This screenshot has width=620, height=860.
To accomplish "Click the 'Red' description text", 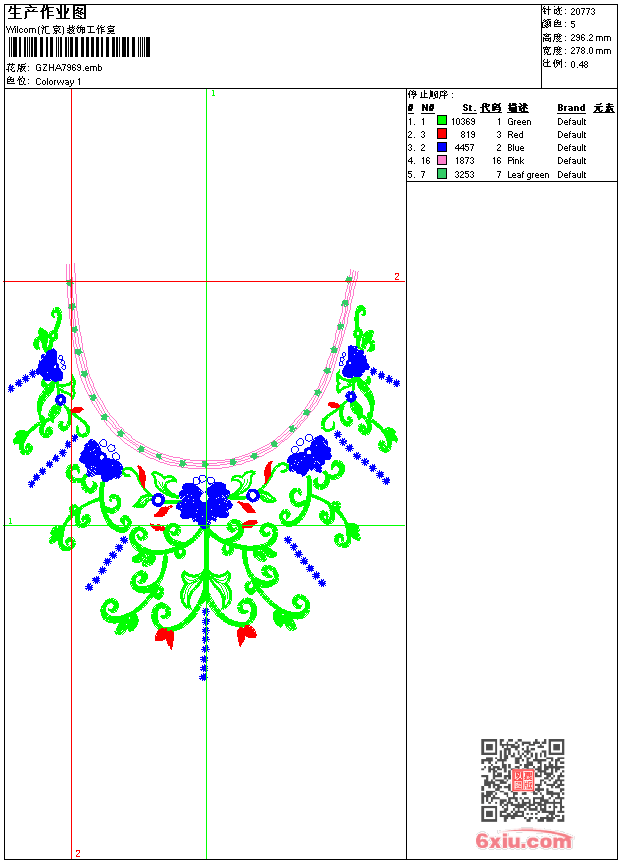I will tap(515, 135).
